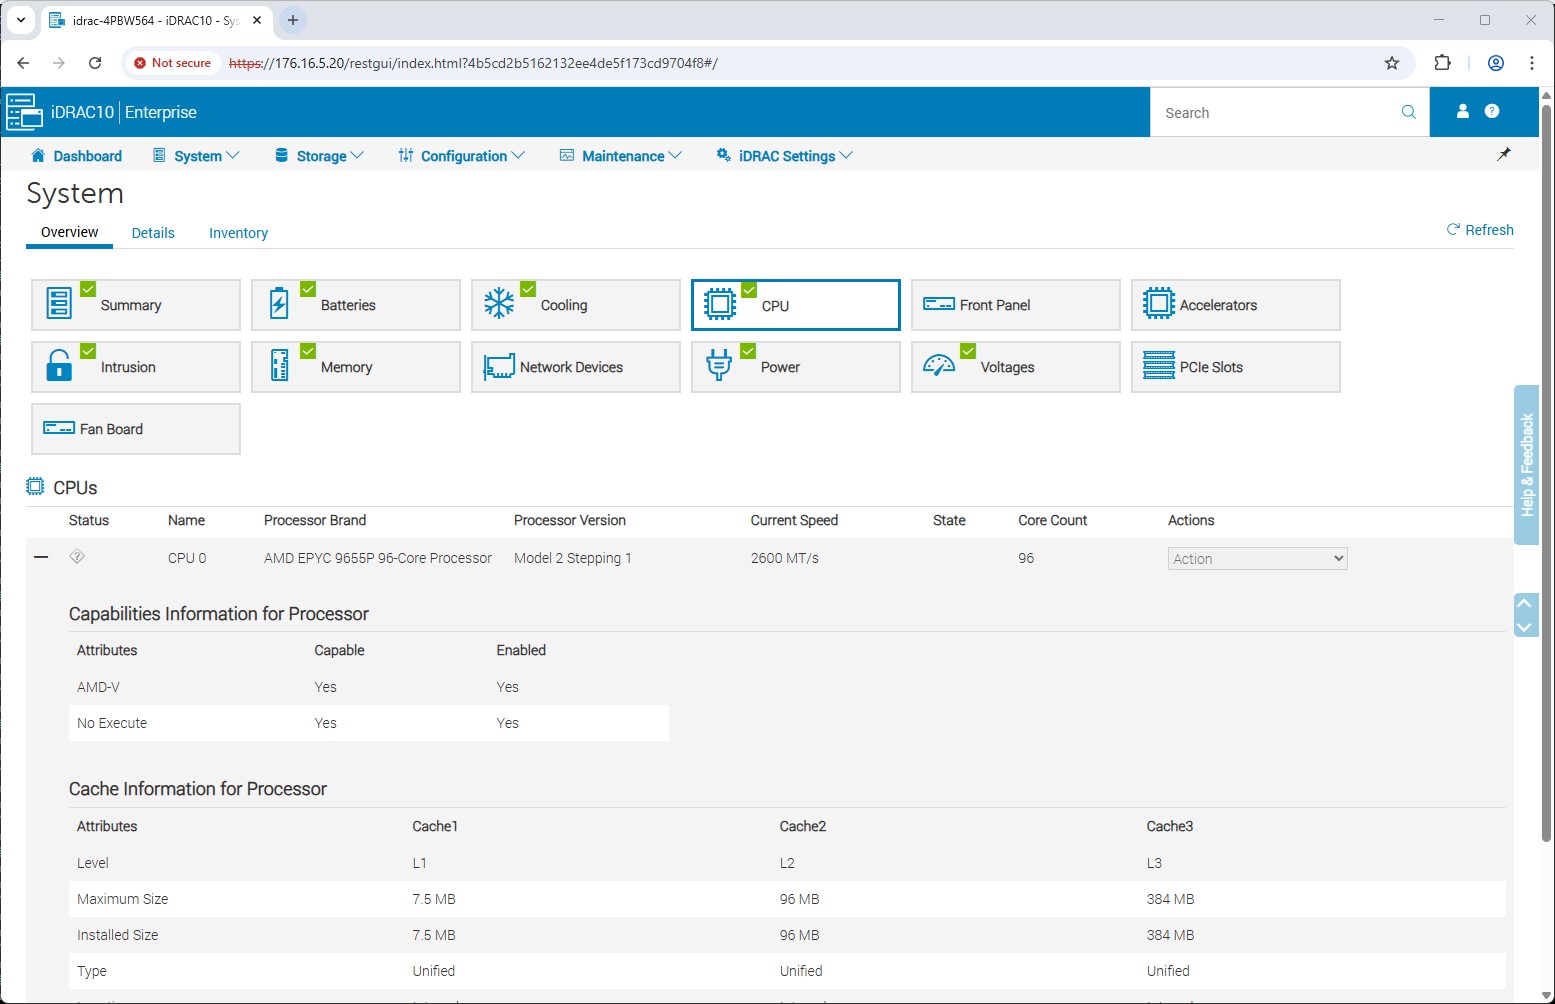Open the Action dropdown for CPU 0

tap(1257, 559)
